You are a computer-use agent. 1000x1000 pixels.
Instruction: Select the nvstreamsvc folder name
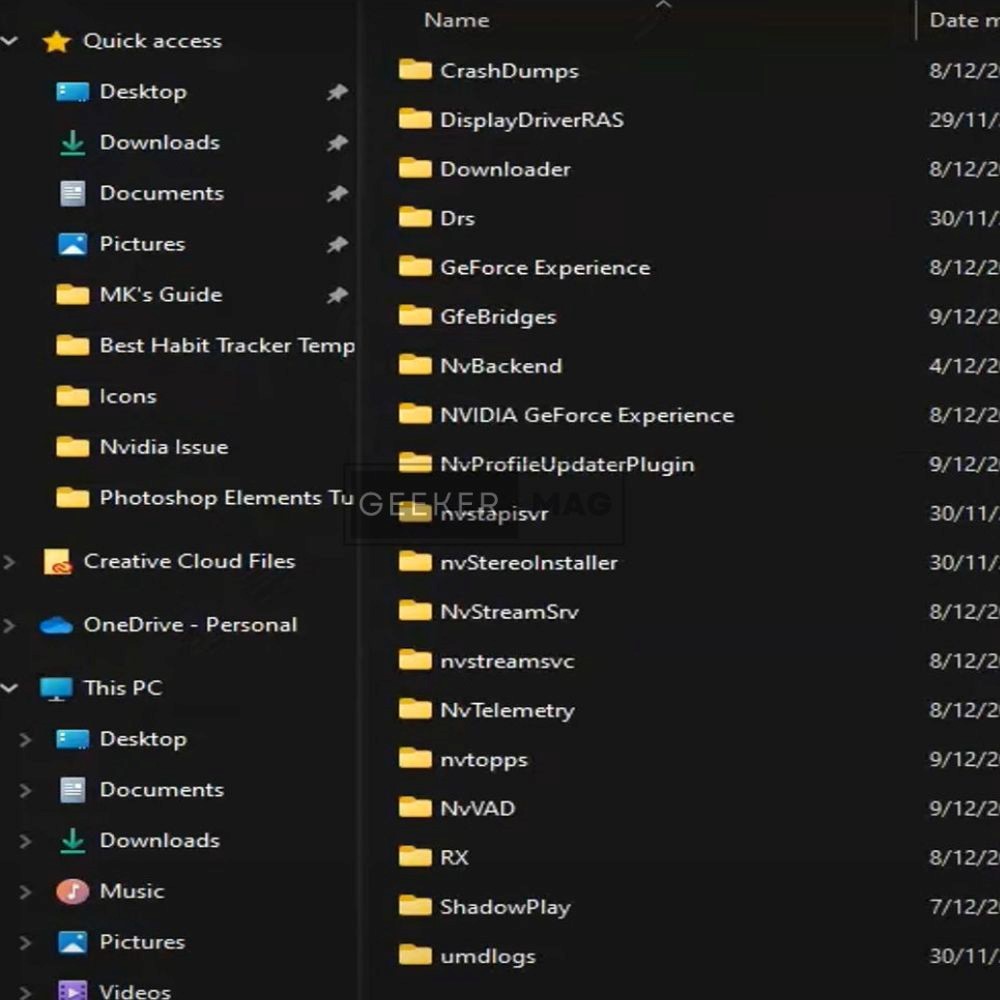[x=508, y=661]
